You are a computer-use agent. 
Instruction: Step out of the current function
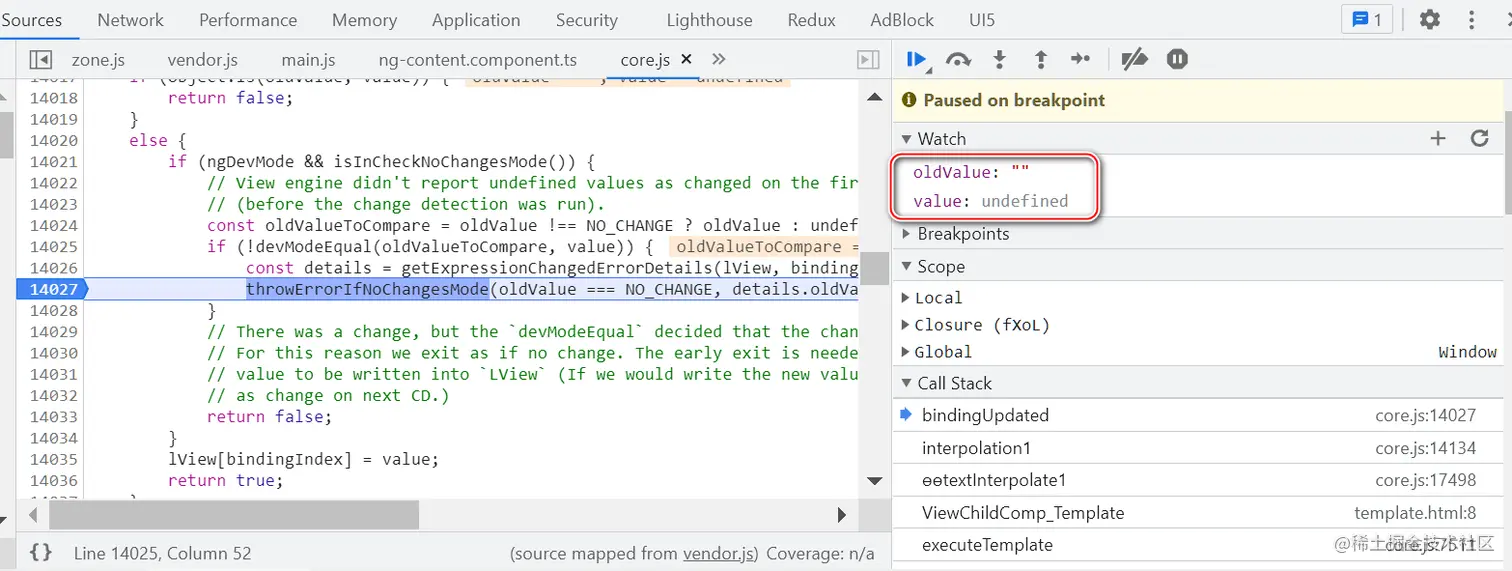coord(1040,60)
